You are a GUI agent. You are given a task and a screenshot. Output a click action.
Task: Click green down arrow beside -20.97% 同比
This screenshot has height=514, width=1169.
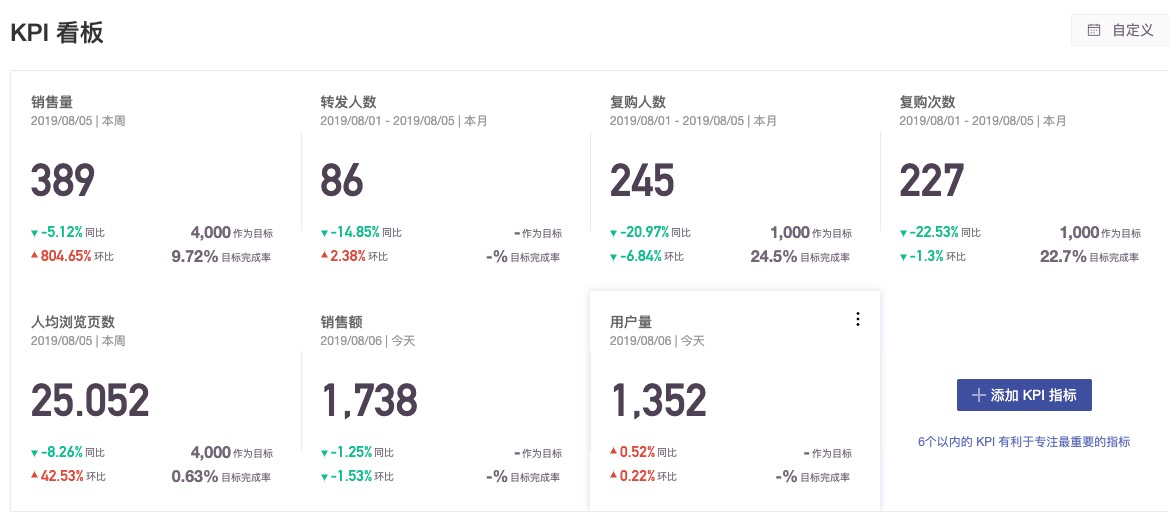pos(614,233)
